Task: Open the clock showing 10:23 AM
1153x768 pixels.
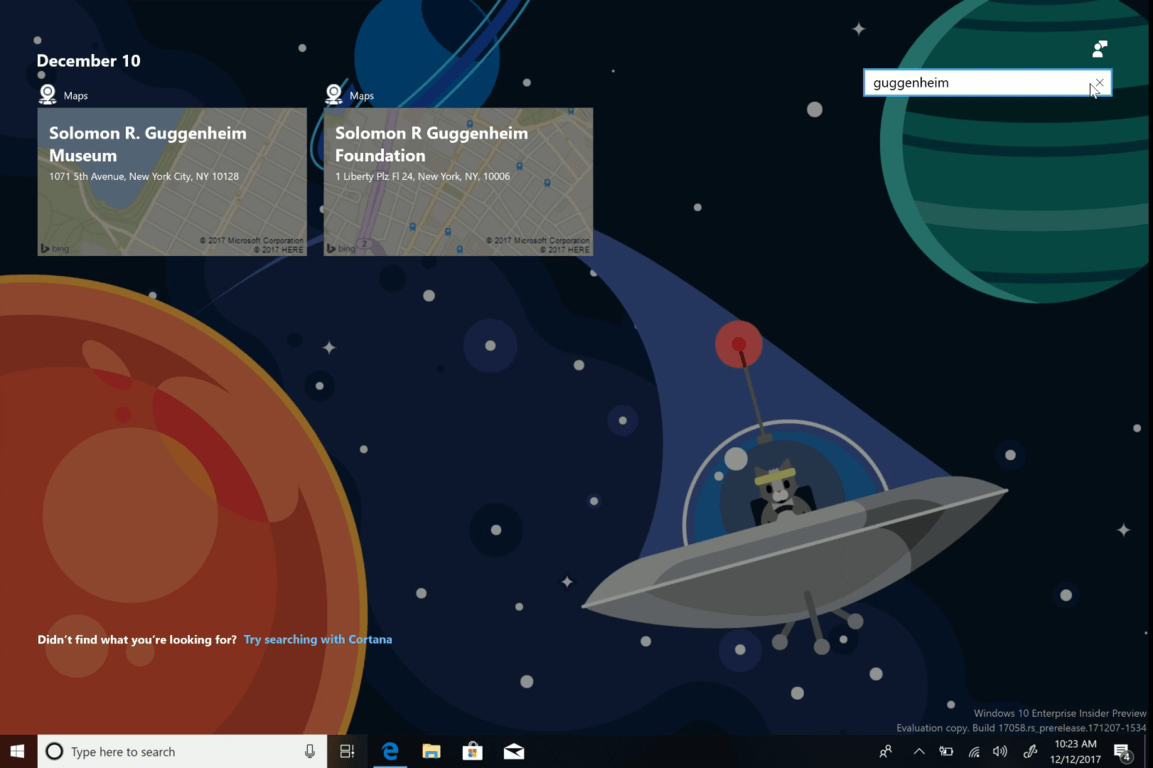Action: tap(1075, 751)
